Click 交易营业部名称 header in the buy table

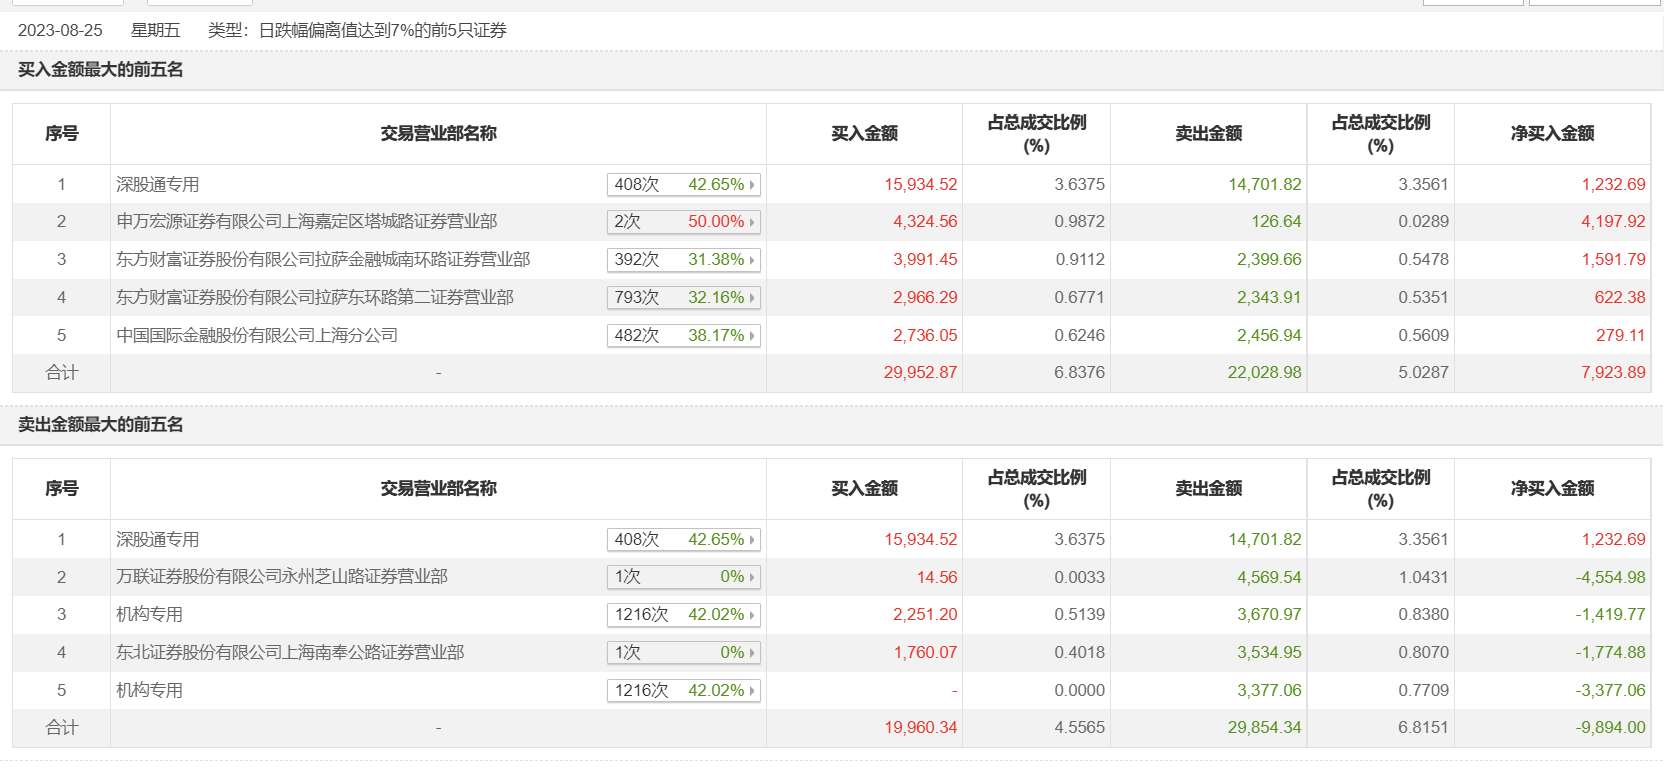(x=438, y=134)
